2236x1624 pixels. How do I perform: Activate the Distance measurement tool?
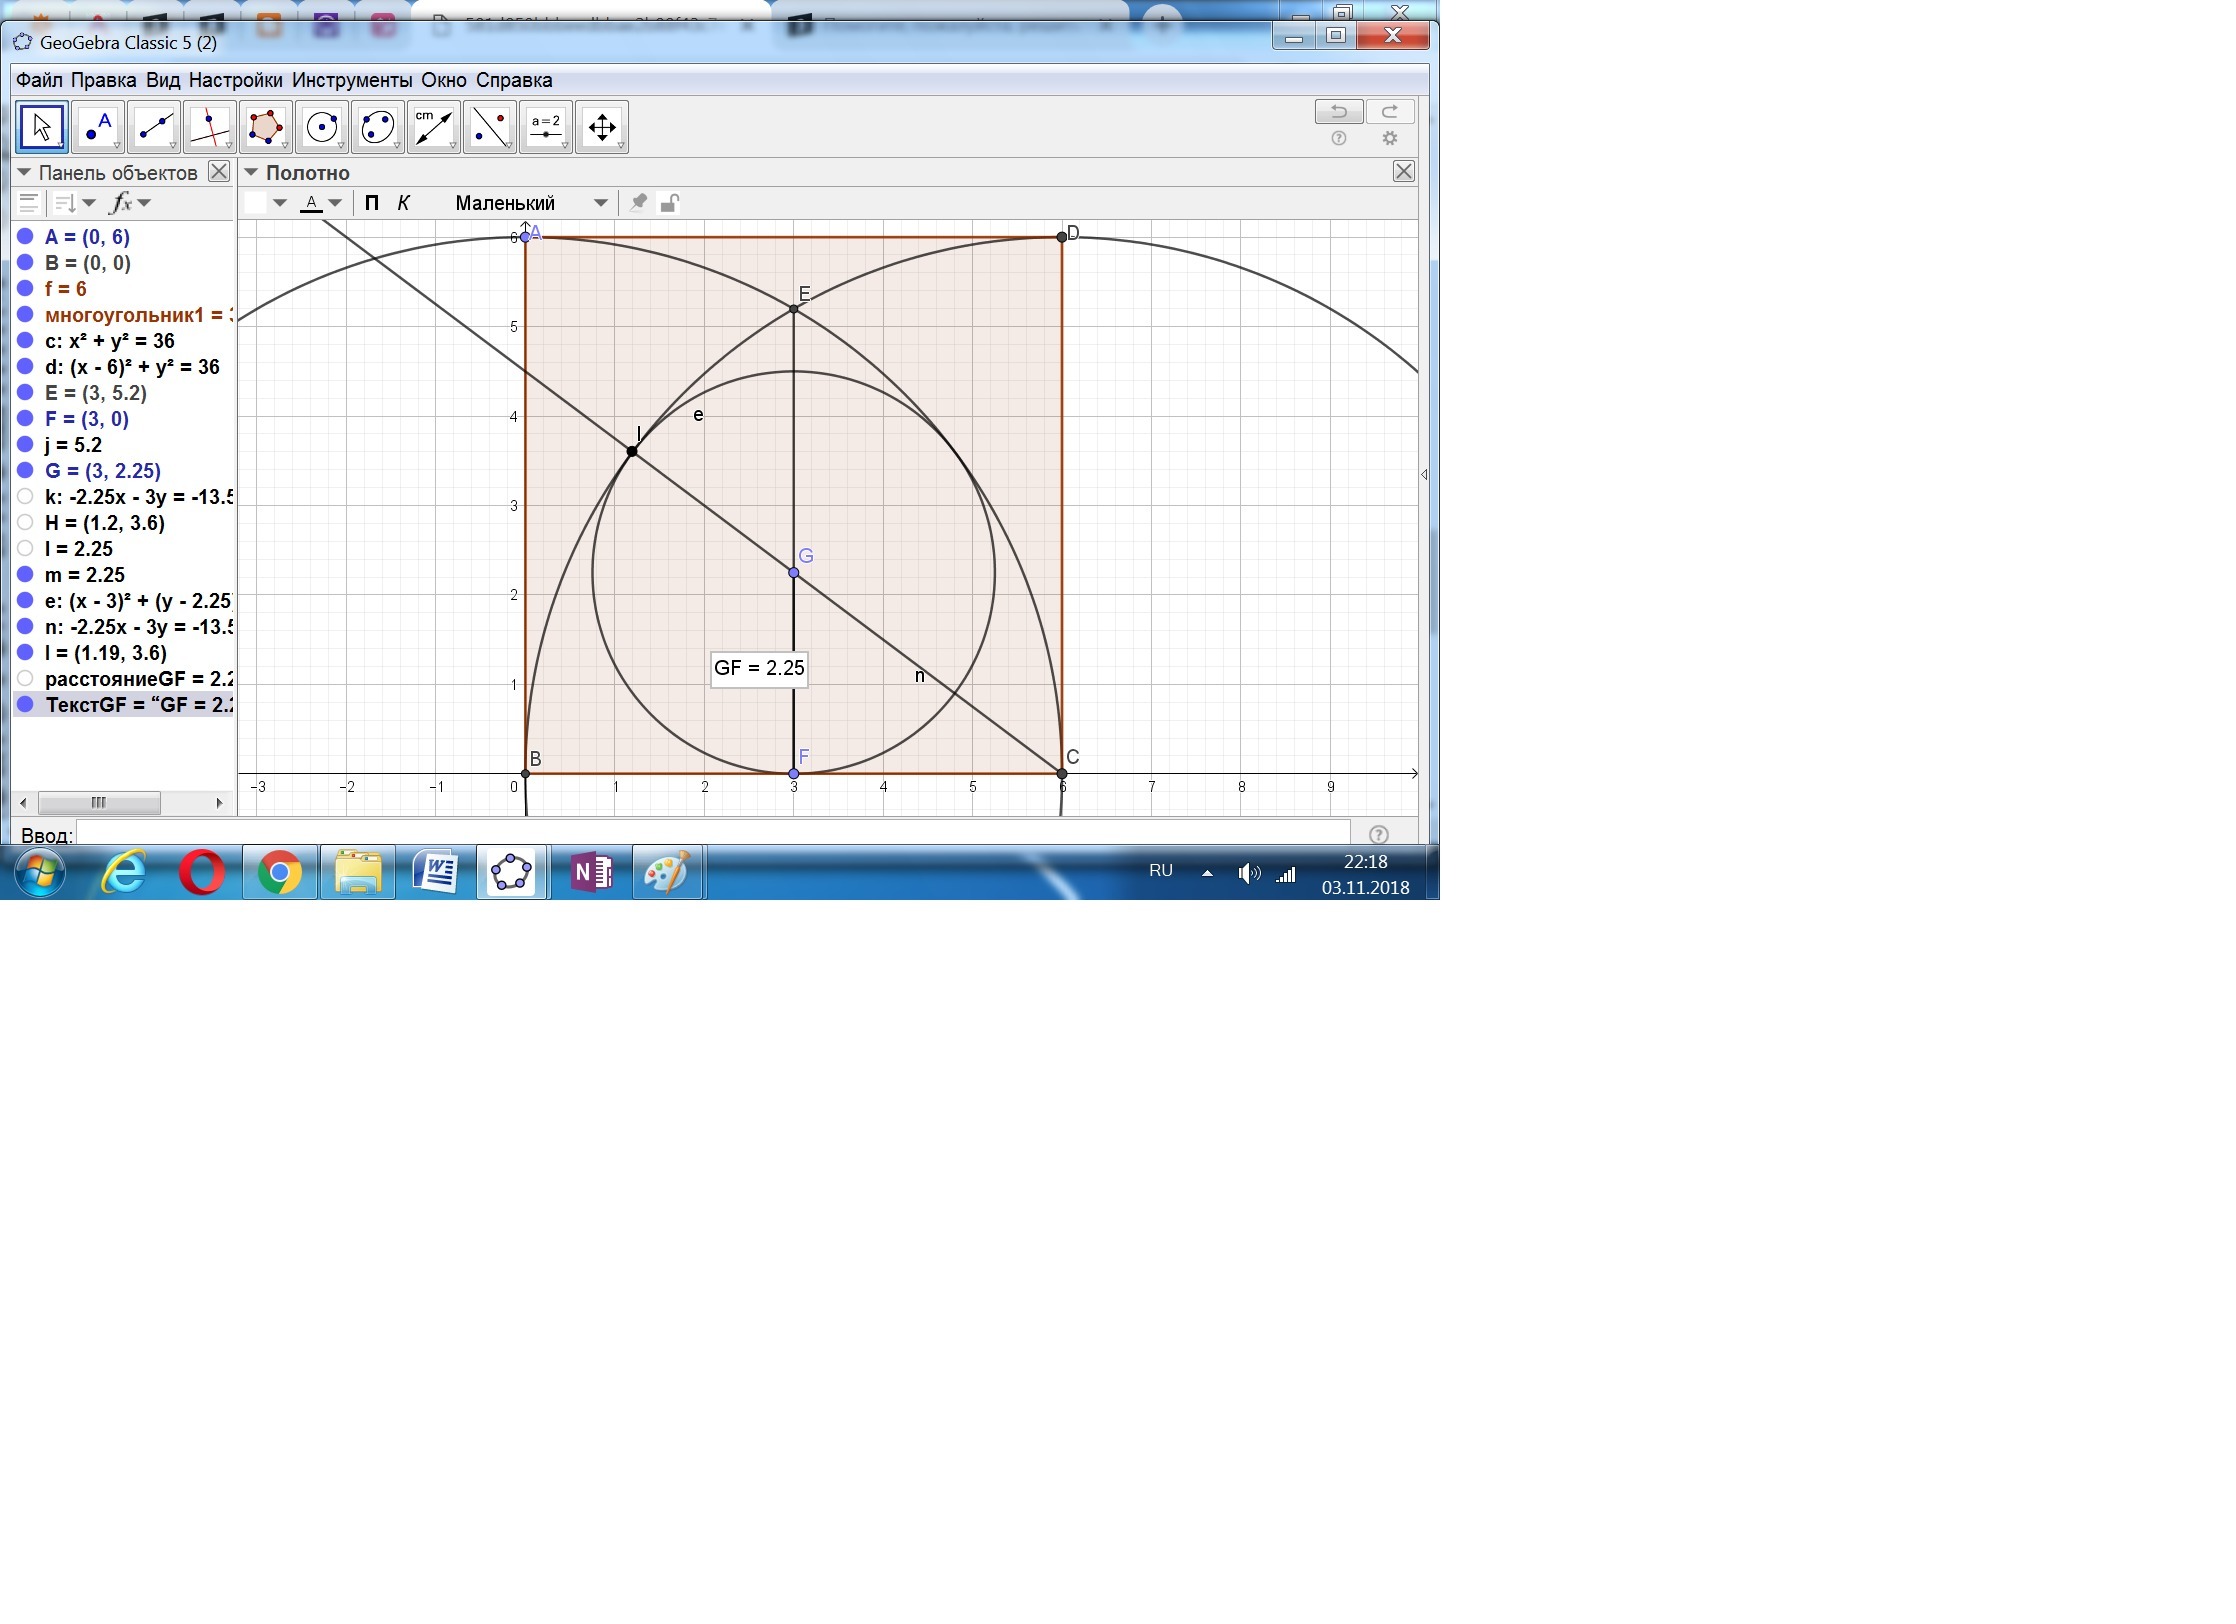(x=433, y=127)
